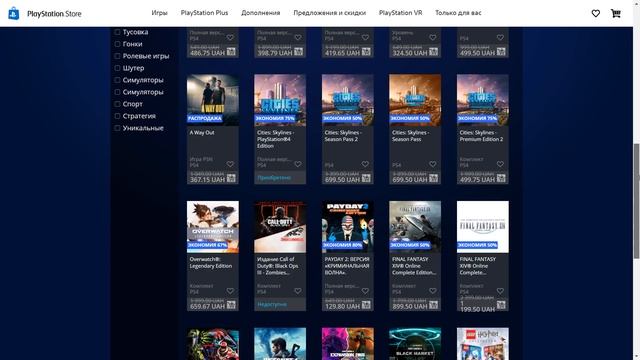The width and height of the screenshot is (640, 360).
Task: Wishlist Overwatch Legendary Edition
Action: click(x=230, y=291)
